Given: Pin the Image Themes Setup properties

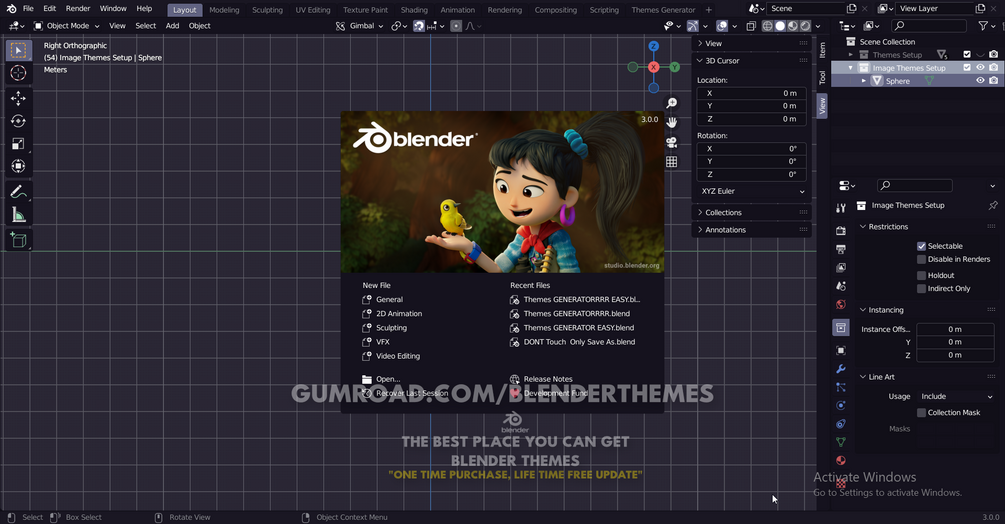Looking at the screenshot, I should (992, 206).
